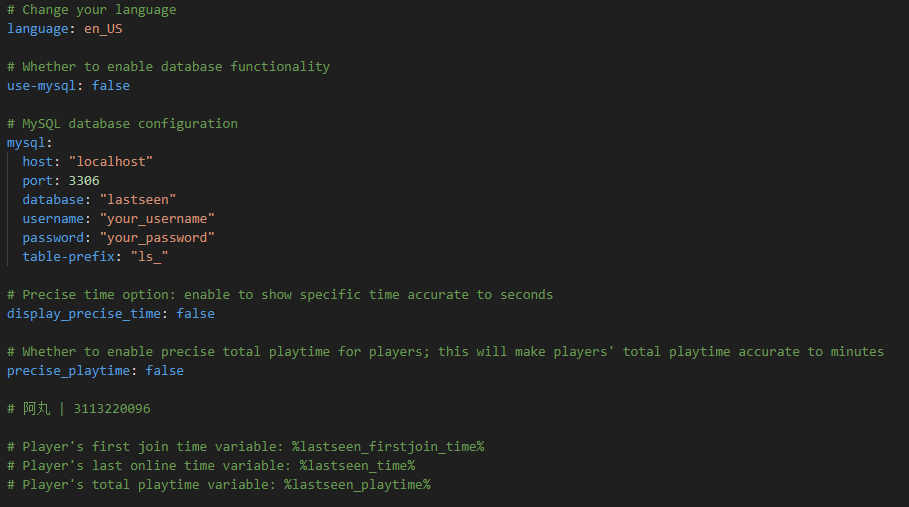The height and width of the screenshot is (507, 909).
Task: Click the use-mysql false value
Action: [111, 86]
